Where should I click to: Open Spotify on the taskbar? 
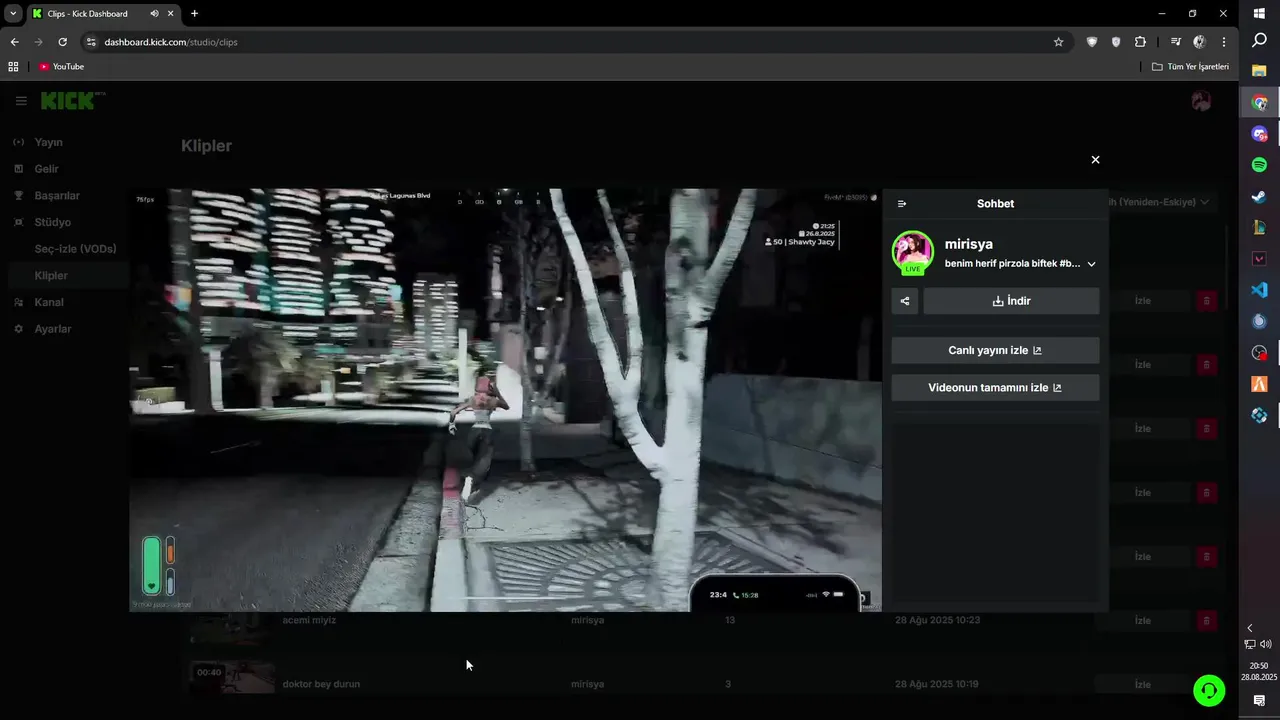(x=1259, y=165)
